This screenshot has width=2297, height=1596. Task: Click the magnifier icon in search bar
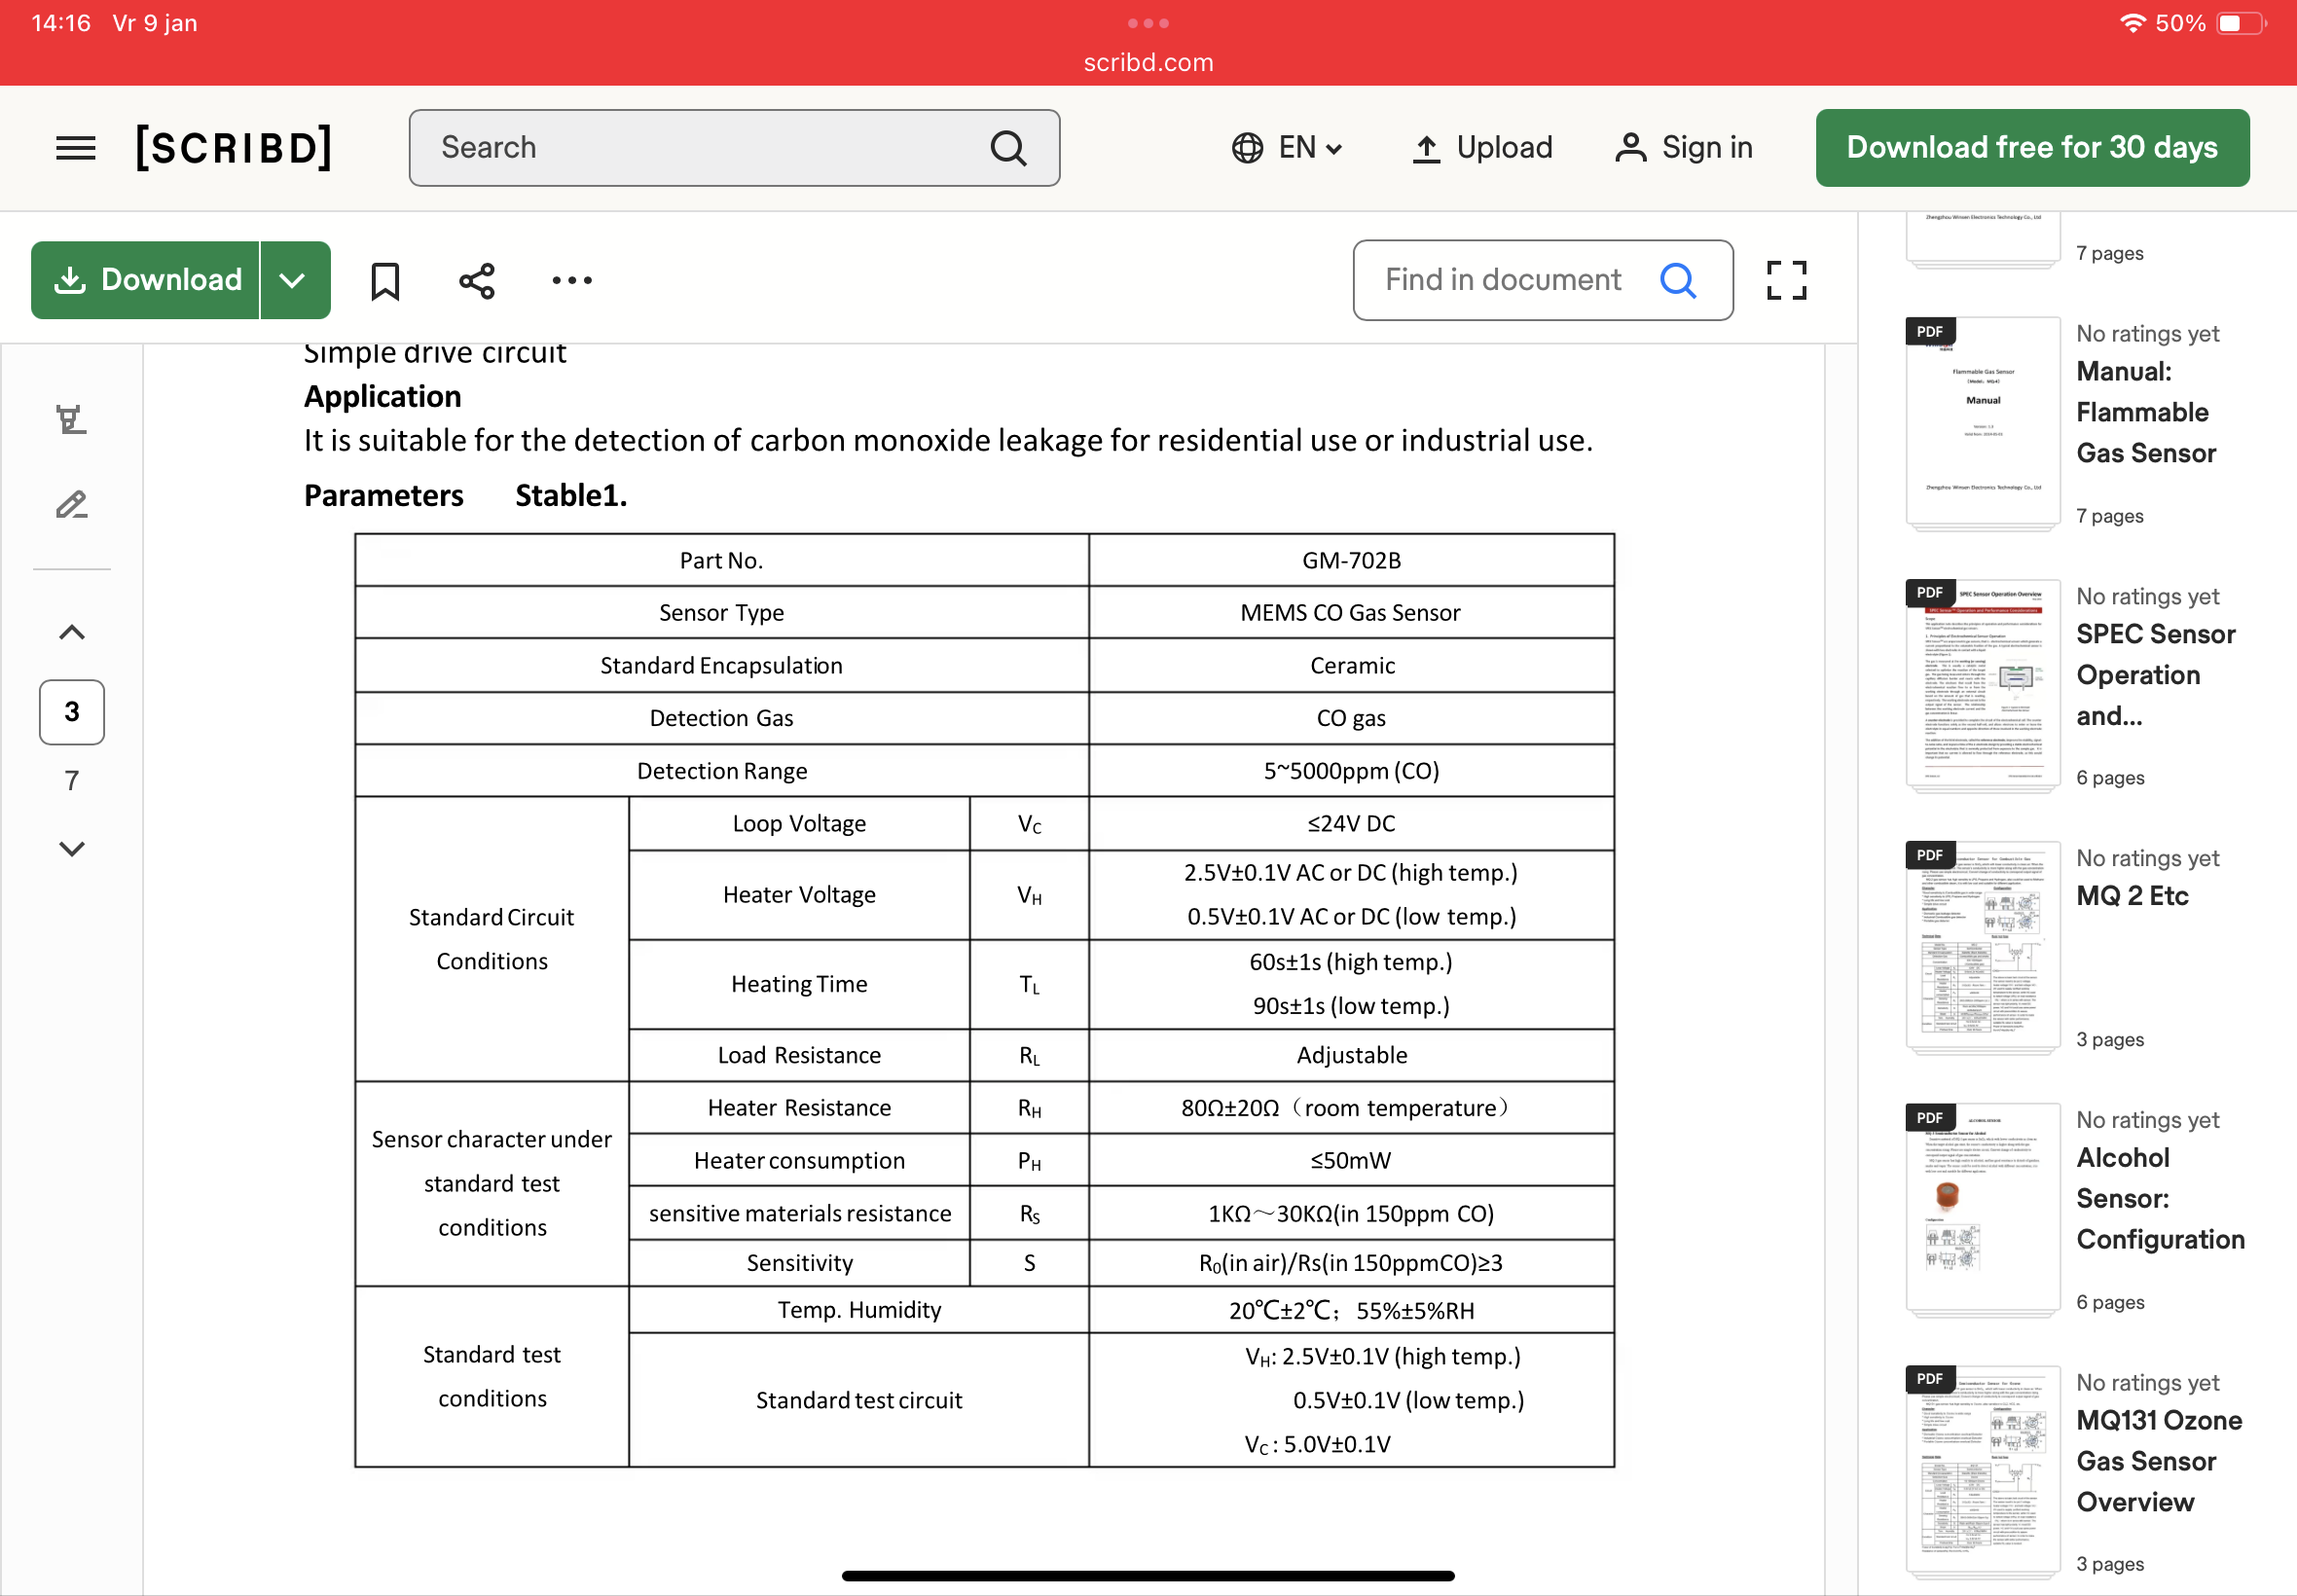pos(1008,148)
